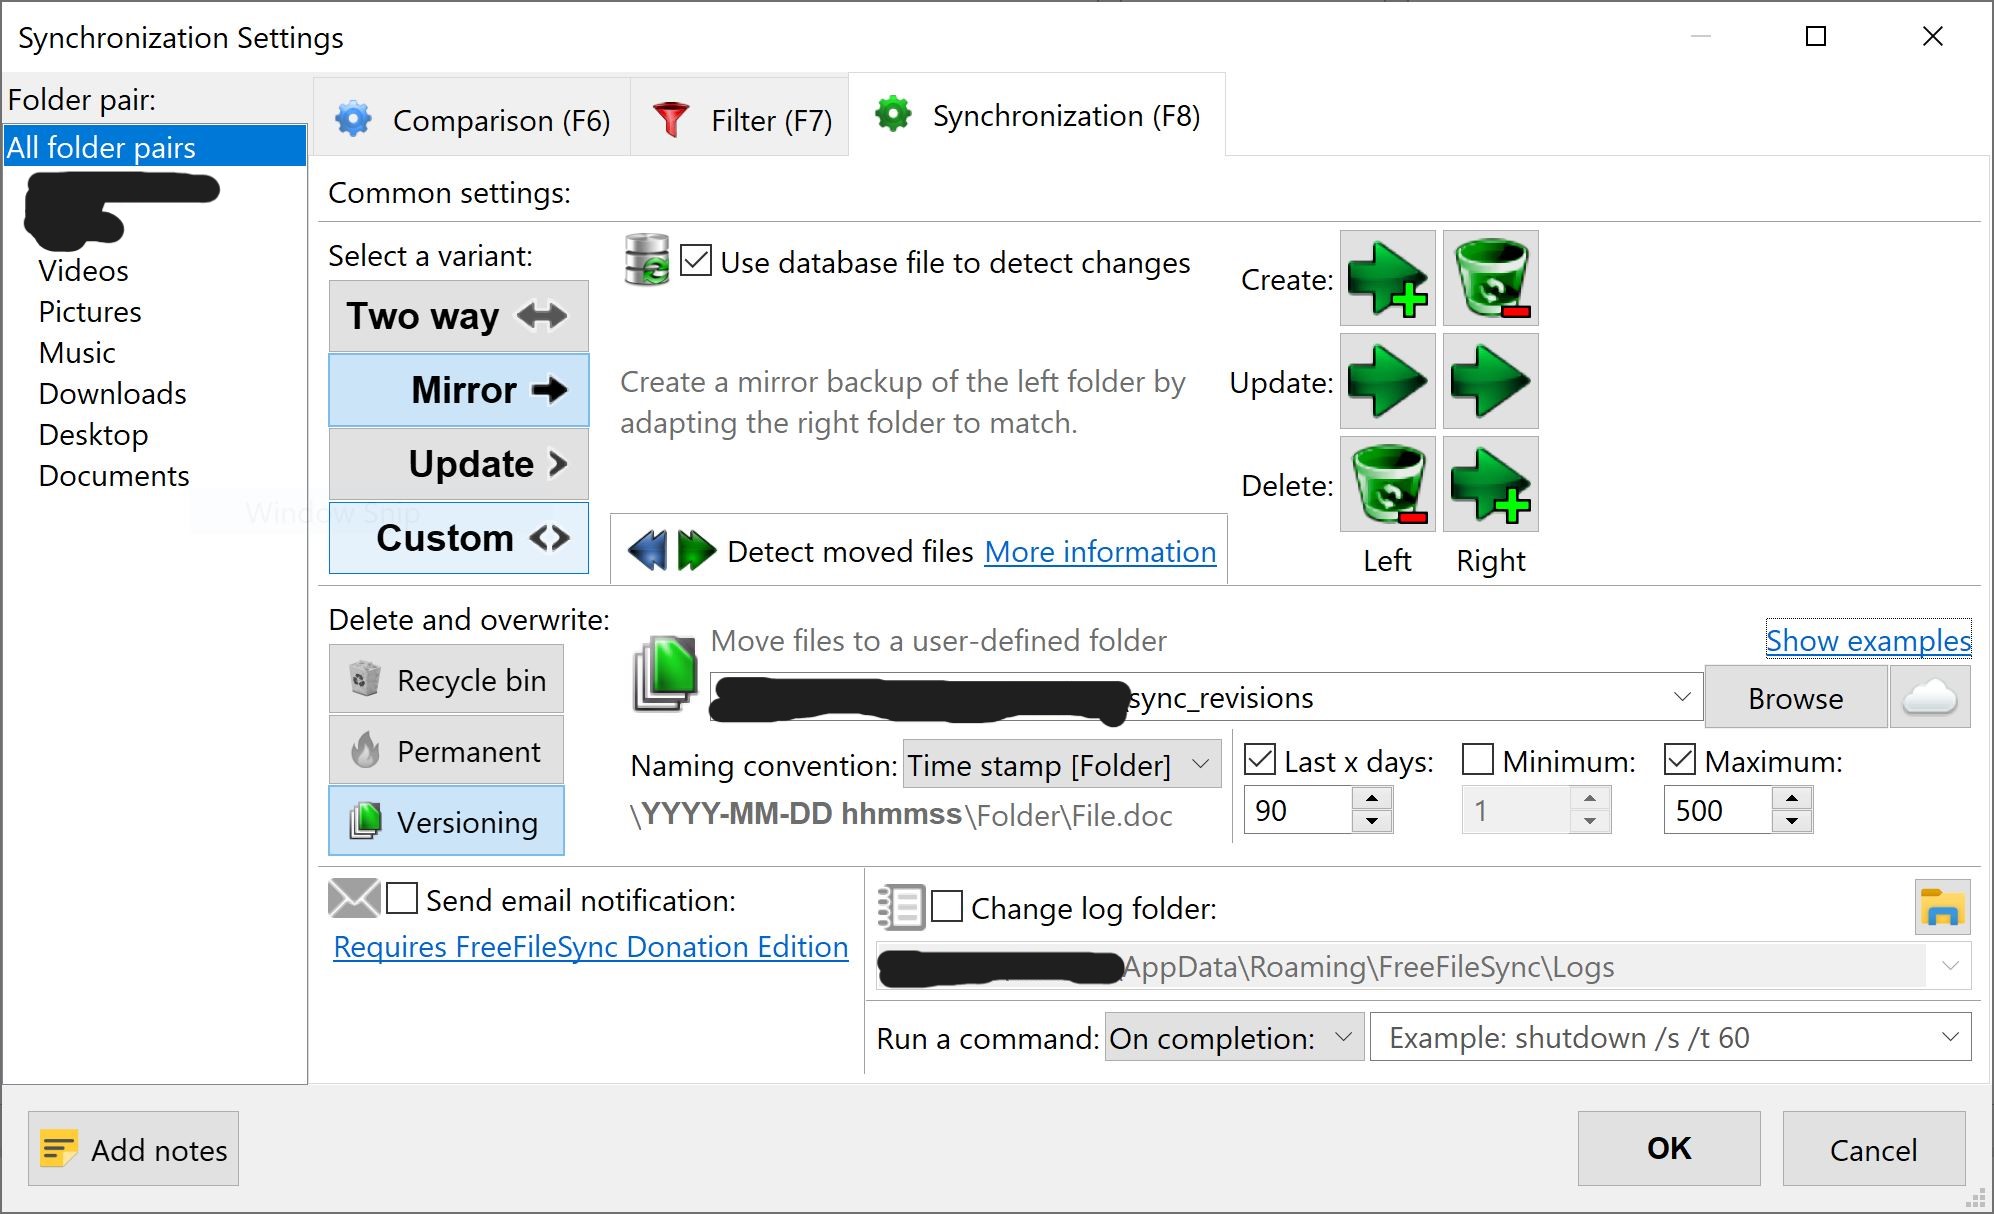Switch to the Filter (F7) tab

coord(740,119)
